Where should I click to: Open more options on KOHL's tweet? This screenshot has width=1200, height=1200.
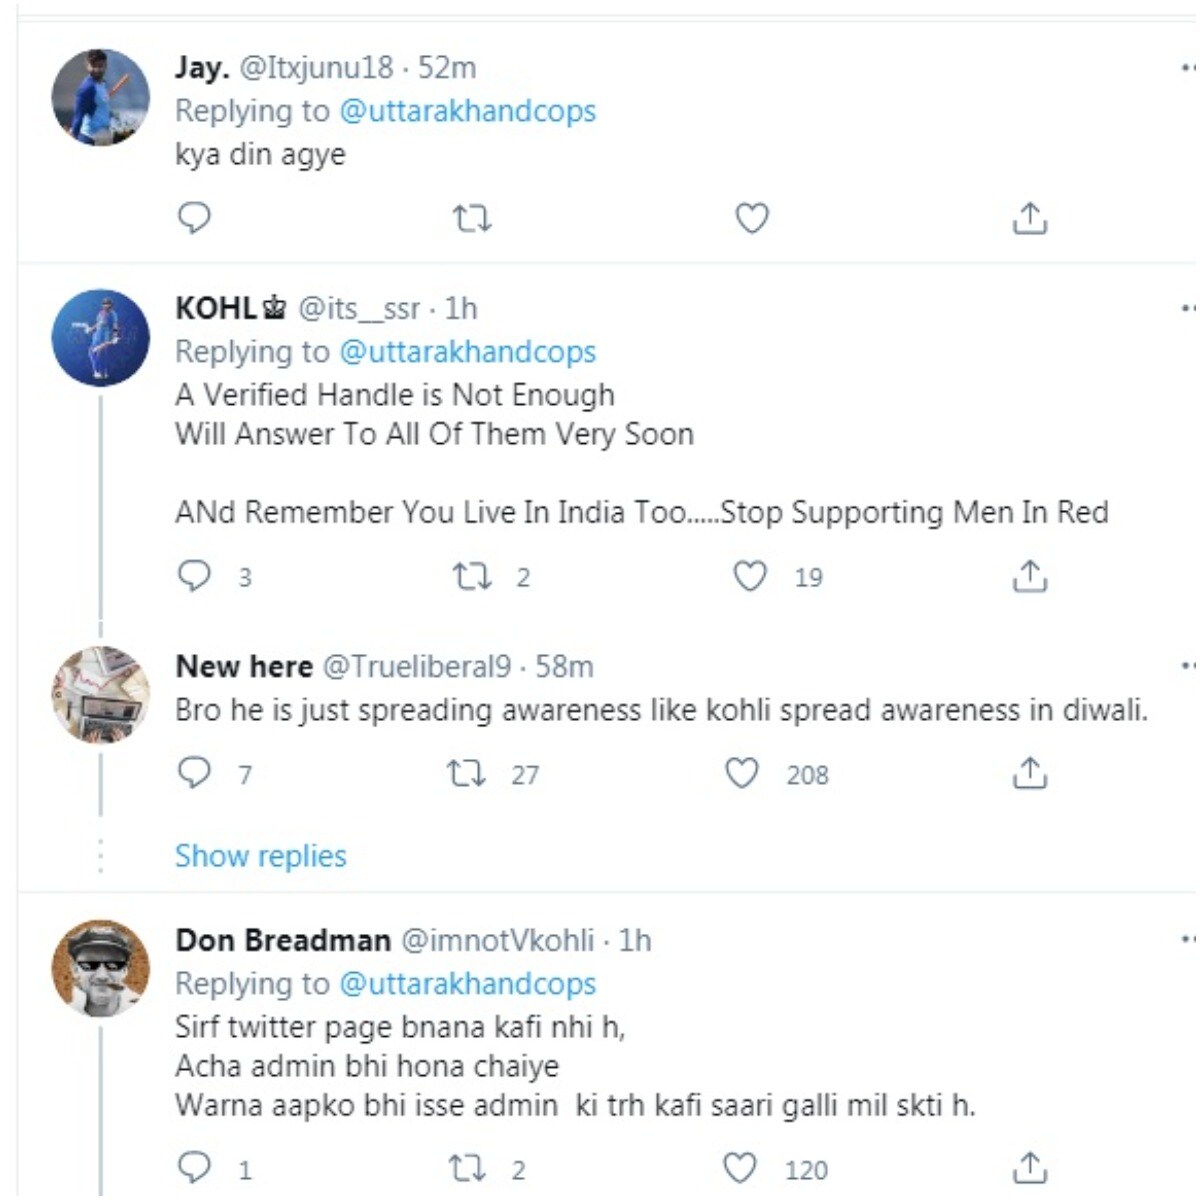point(1187,308)
